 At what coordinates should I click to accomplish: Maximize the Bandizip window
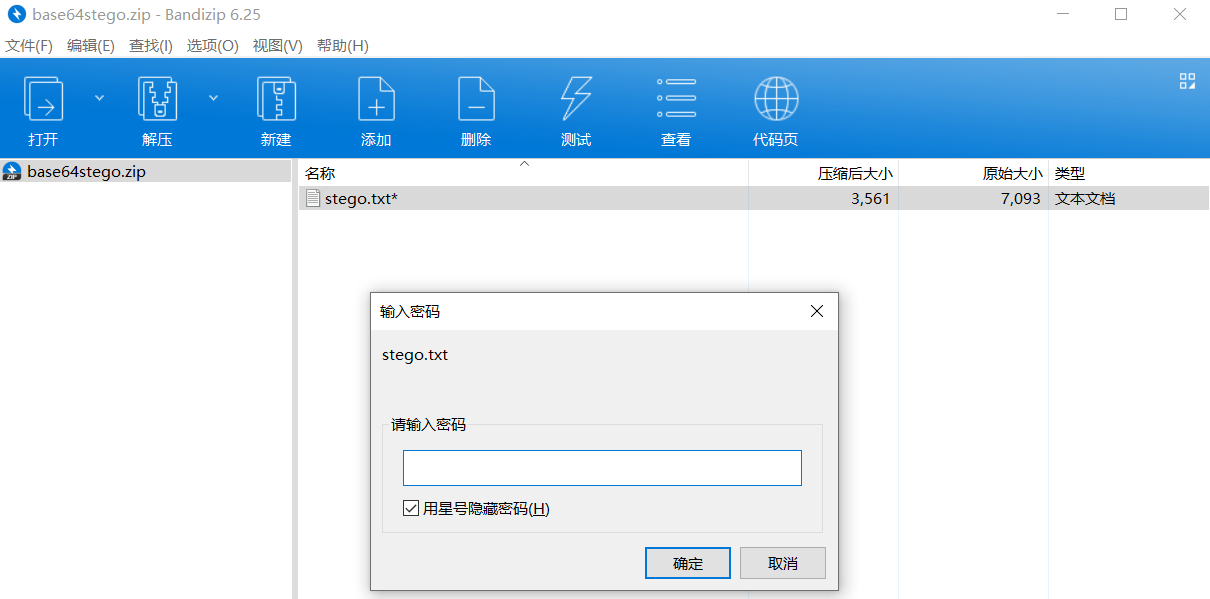click(x=1121, y=15)
